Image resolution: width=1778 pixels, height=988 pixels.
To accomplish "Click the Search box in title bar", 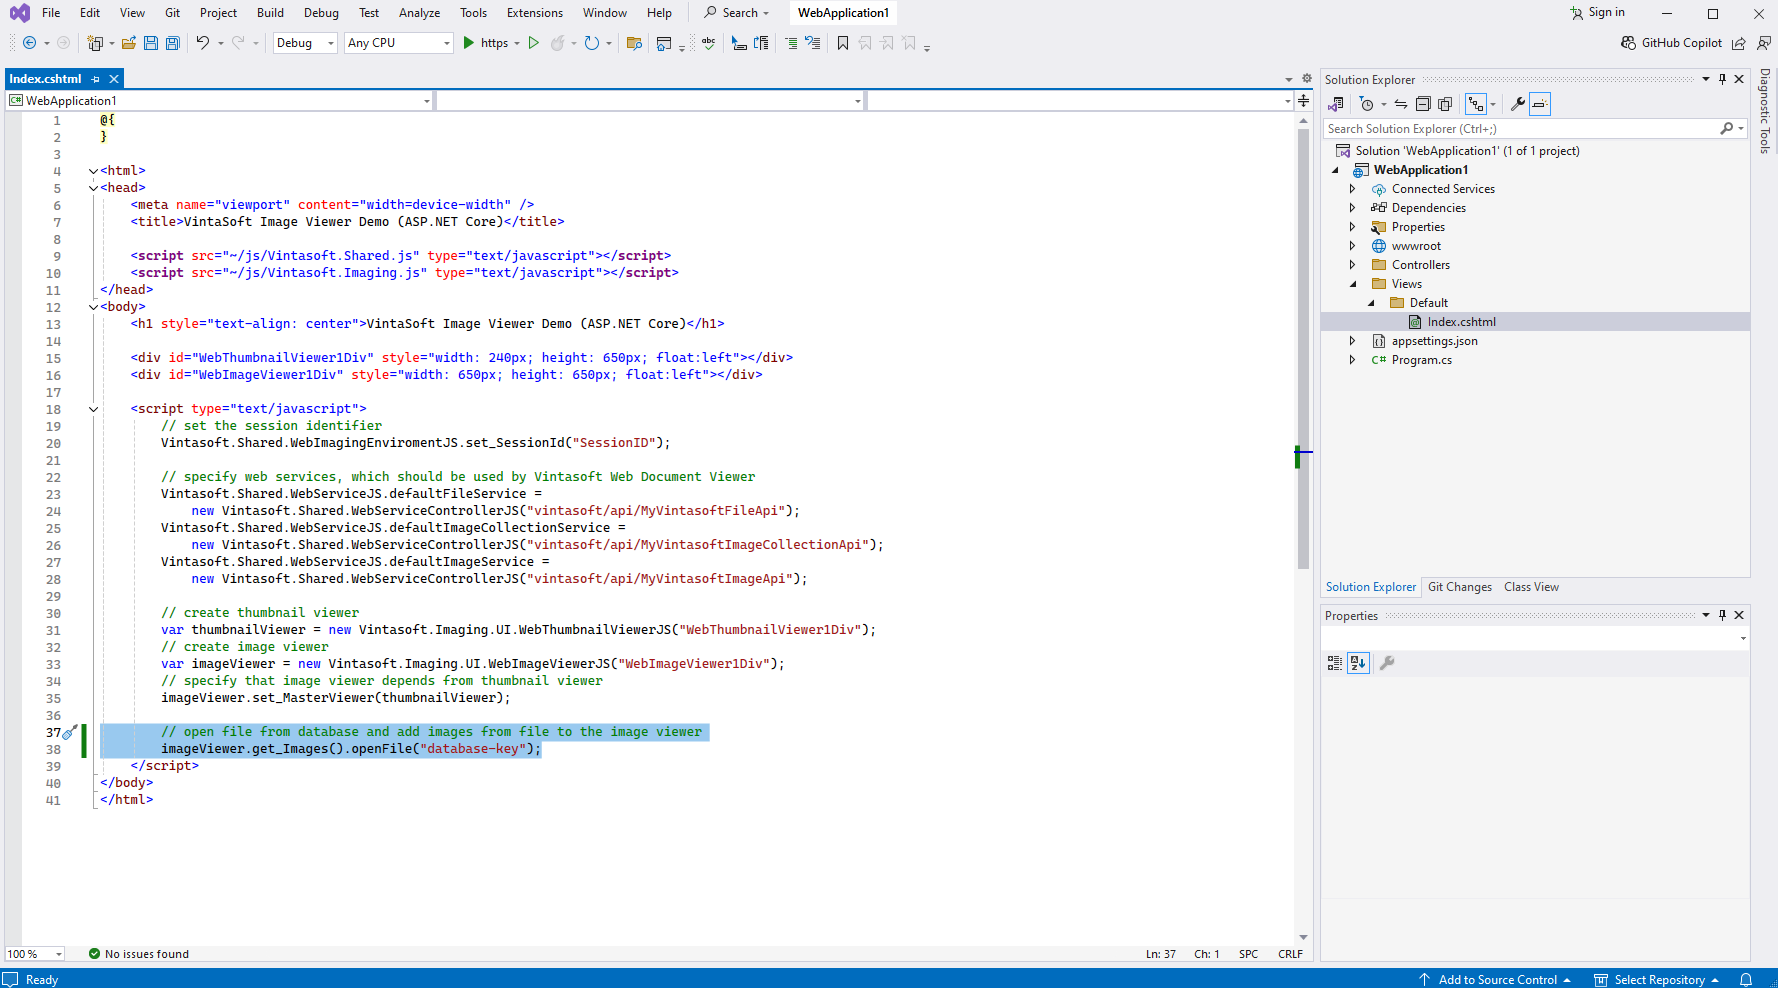I will pyautogui.click(x=737, y=13).
